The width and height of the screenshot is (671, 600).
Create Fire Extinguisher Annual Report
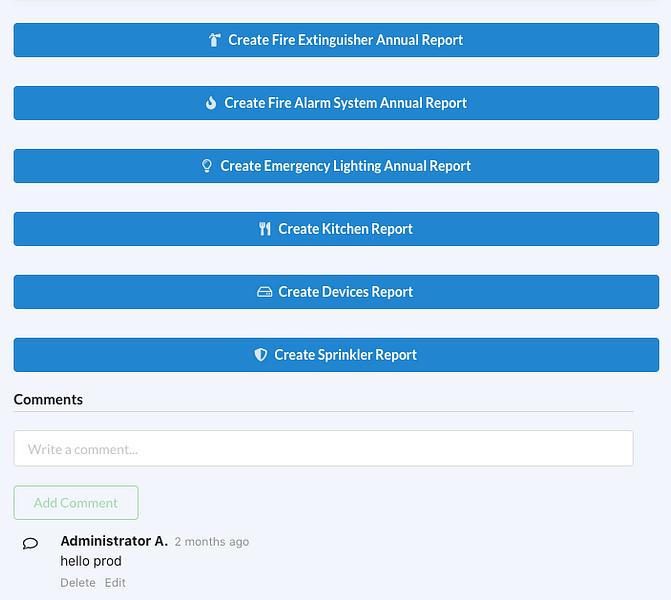click(x=336, y=40)
